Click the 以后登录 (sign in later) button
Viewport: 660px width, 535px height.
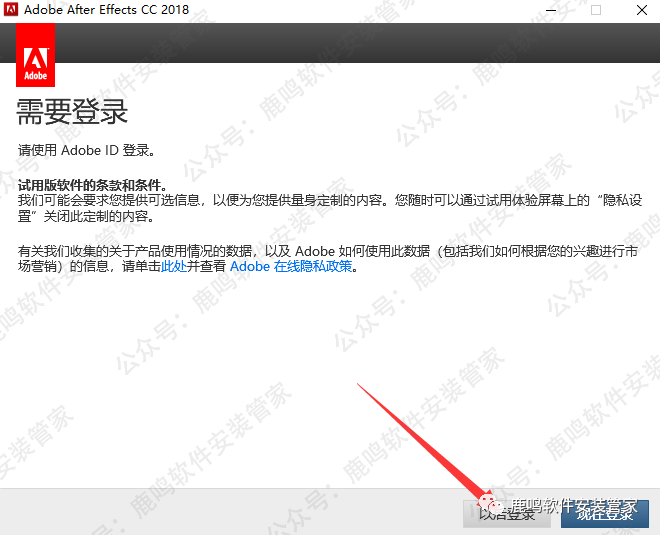507,513
